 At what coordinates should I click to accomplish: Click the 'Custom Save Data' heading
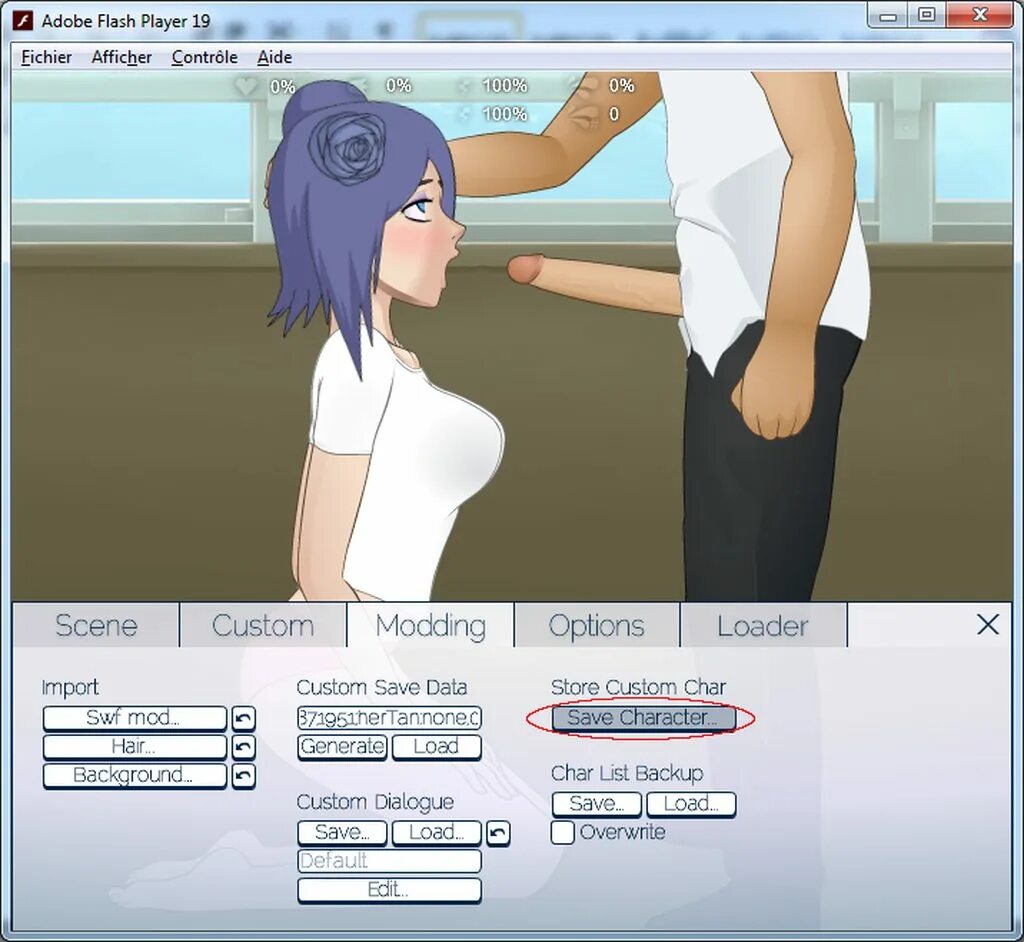click(x=381, y=687)
